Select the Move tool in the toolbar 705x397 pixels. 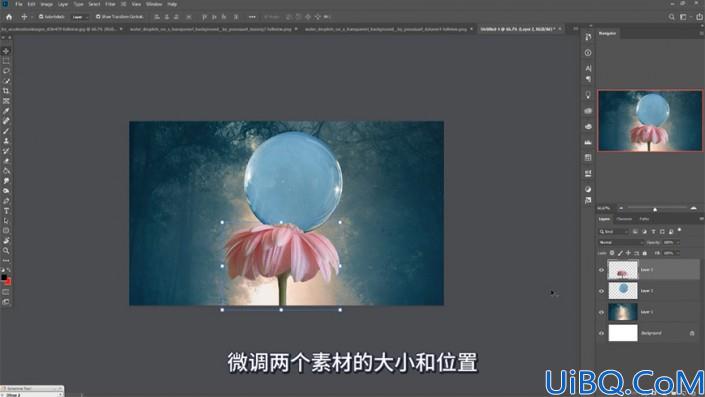[6, 51]
